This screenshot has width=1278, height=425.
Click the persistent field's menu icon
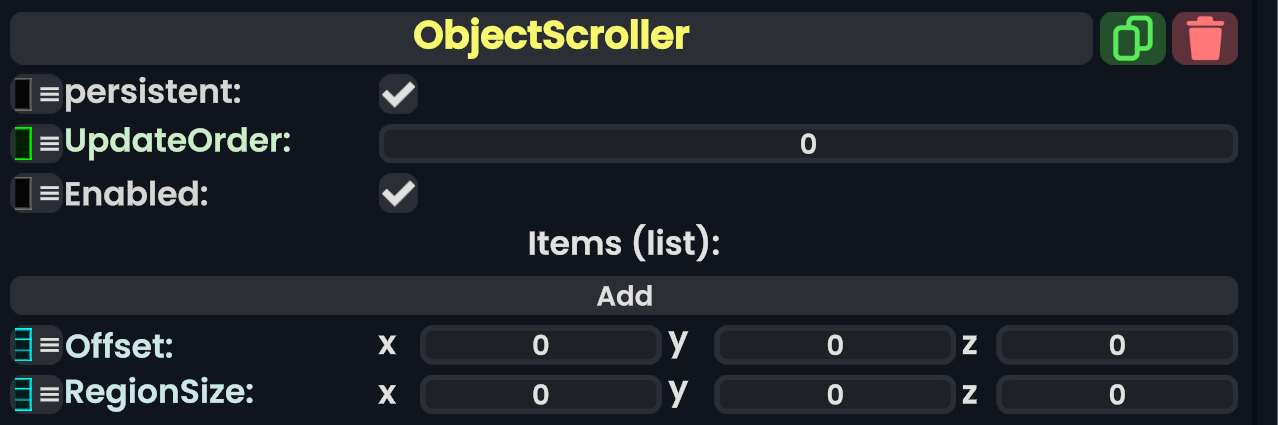pos(49,94)
